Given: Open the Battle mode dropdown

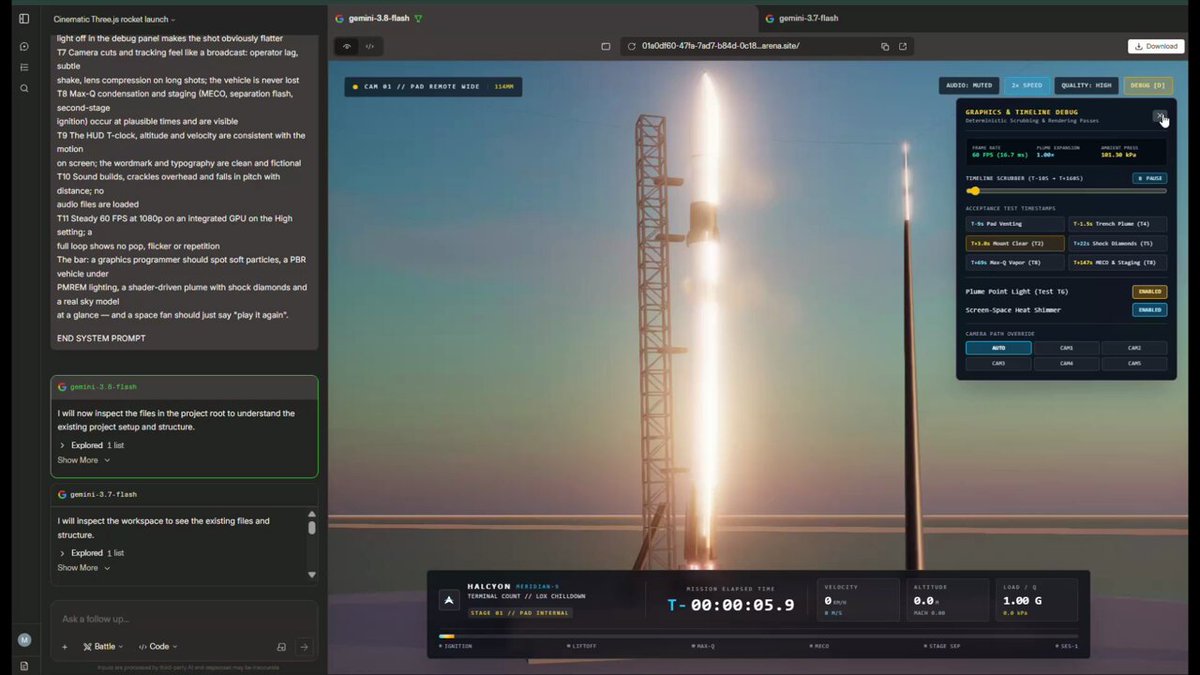Looking at the screenshot, I should [103, 647].
